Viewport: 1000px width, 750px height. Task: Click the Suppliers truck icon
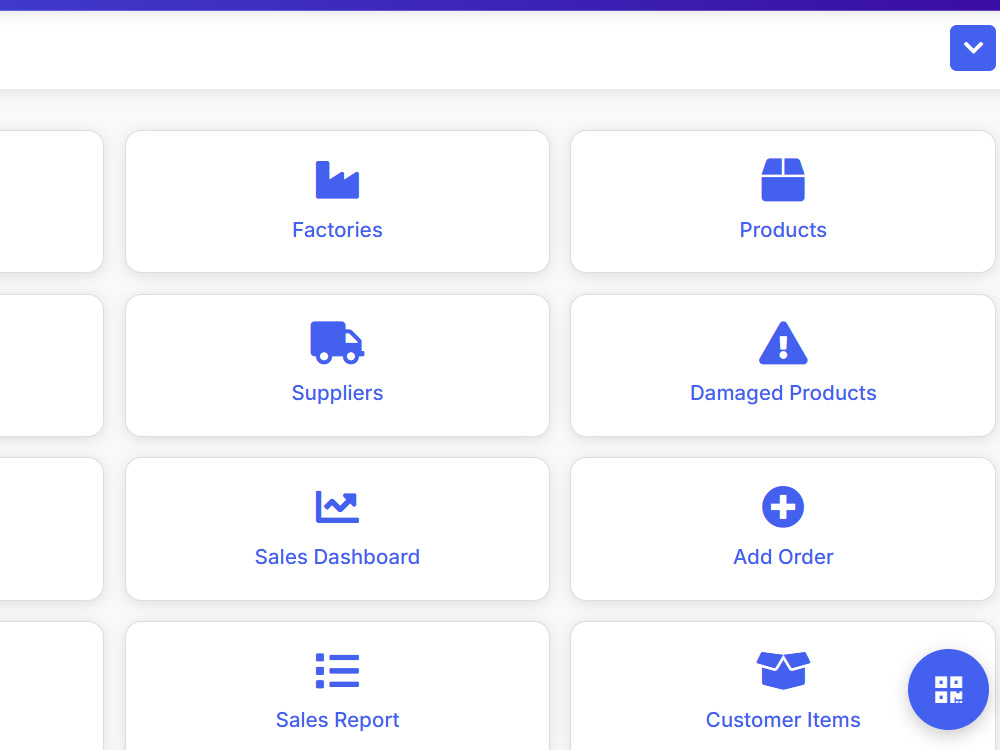[337, 342]
